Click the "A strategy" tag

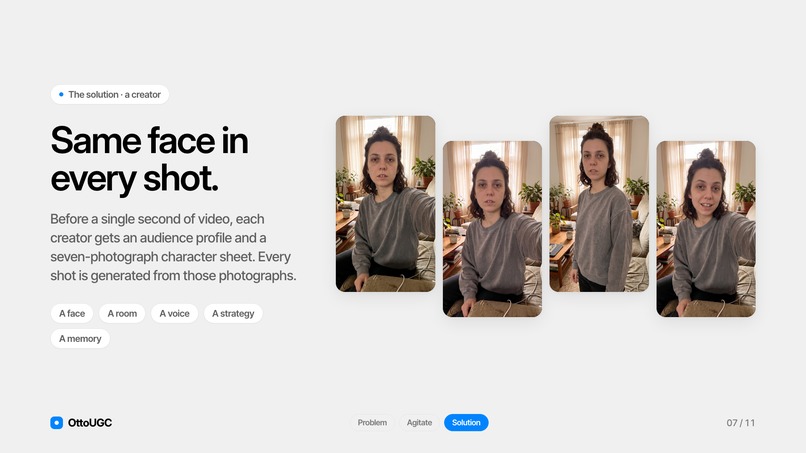(x=233, y=313)
